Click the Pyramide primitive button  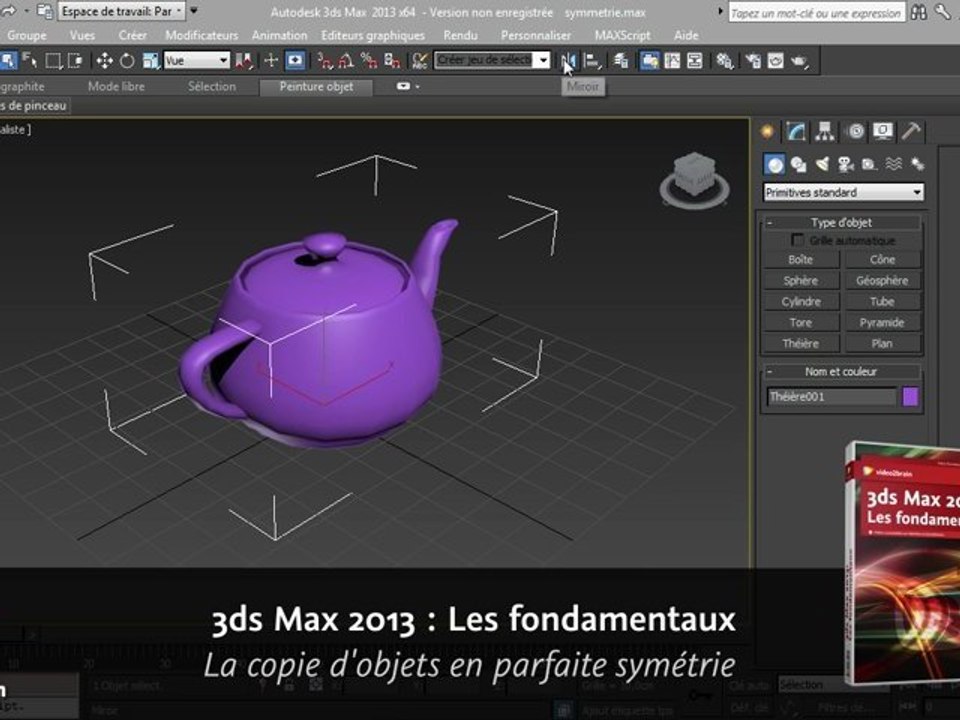(x=882, y=323)
